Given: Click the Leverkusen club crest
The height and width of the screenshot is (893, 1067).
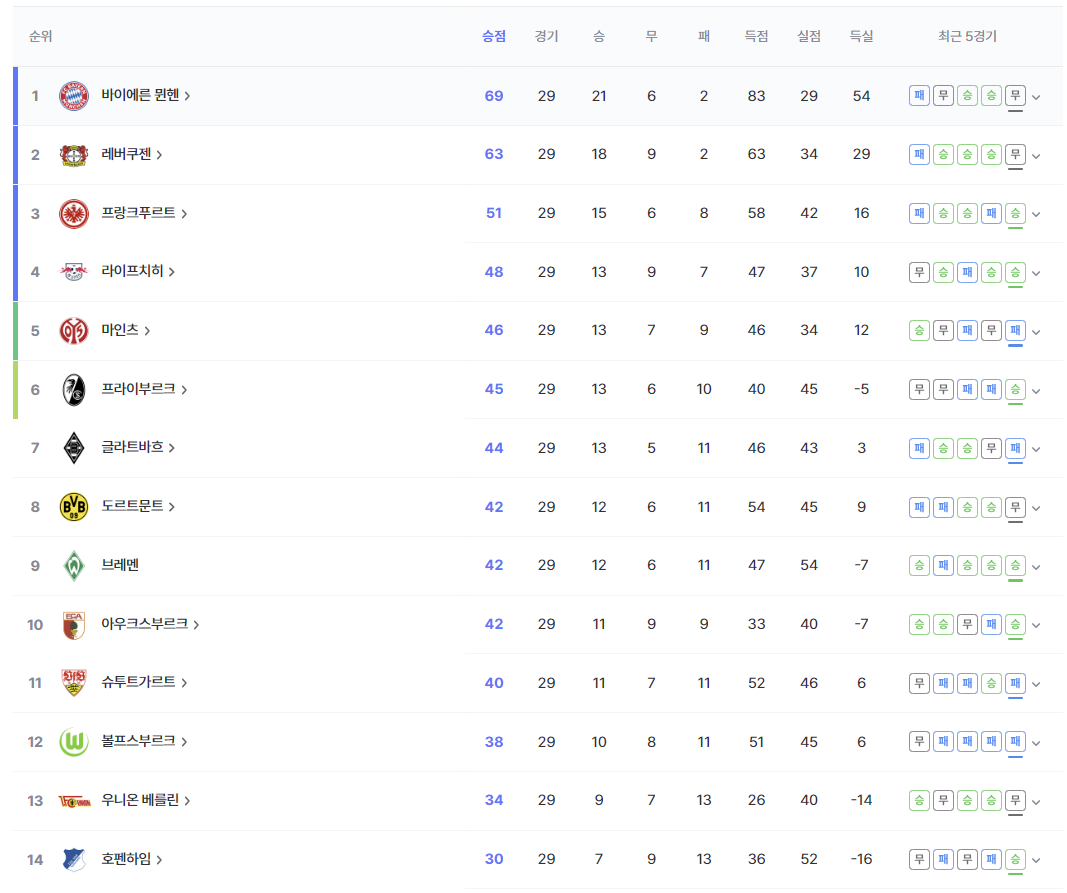Looking at the screenshot, I should coord(73,155).
